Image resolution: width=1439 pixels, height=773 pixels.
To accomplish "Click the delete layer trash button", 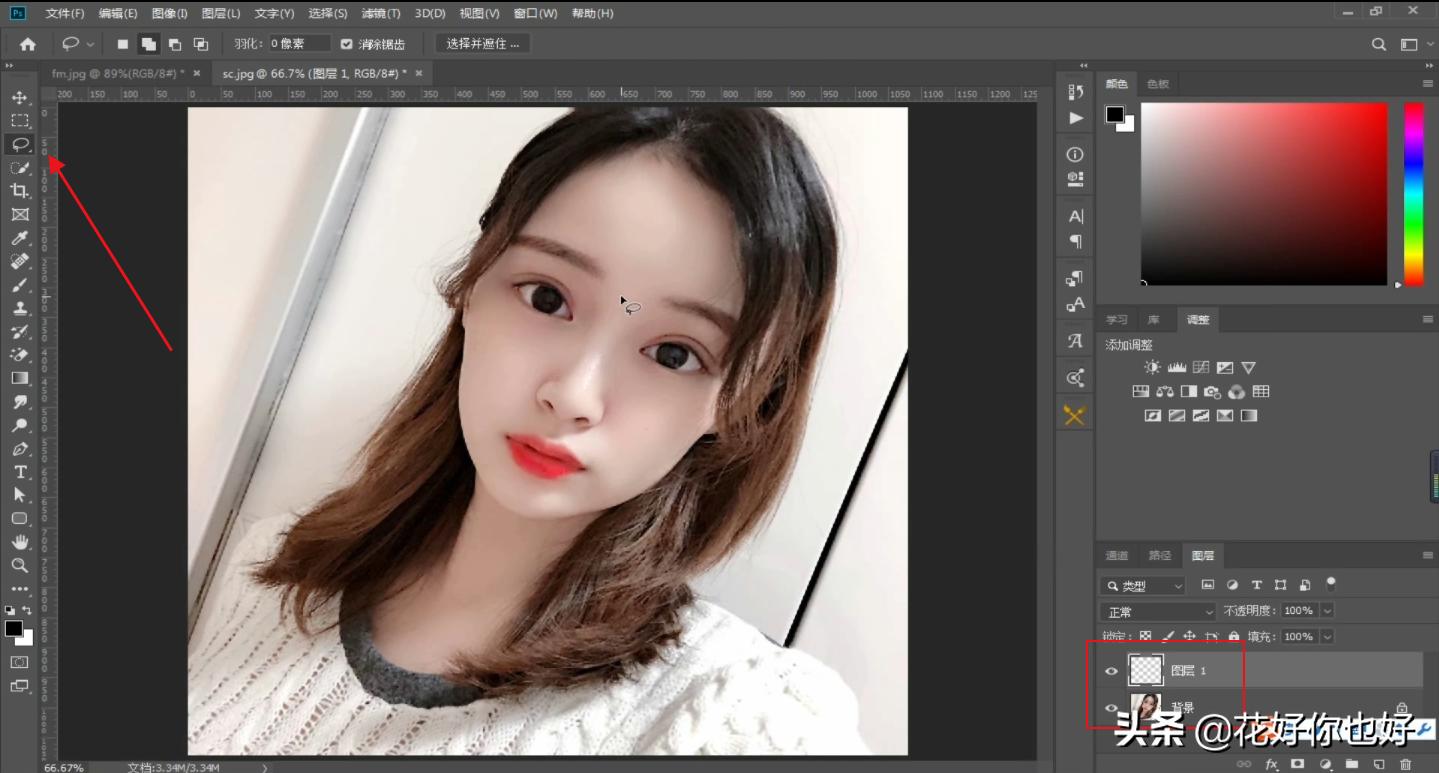I will [1406, 764].
